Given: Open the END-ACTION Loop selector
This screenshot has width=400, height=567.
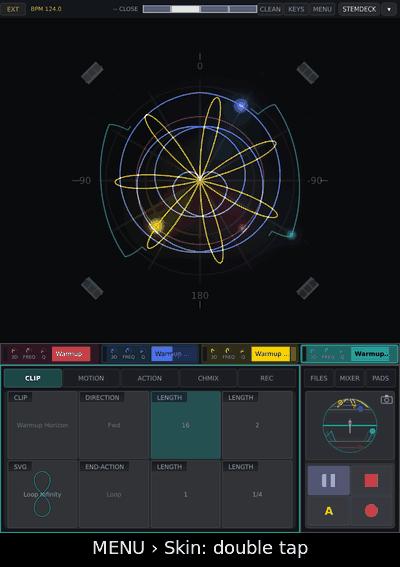Looking at the screenshot, I should pyautogui.click(x=114, y=494).
